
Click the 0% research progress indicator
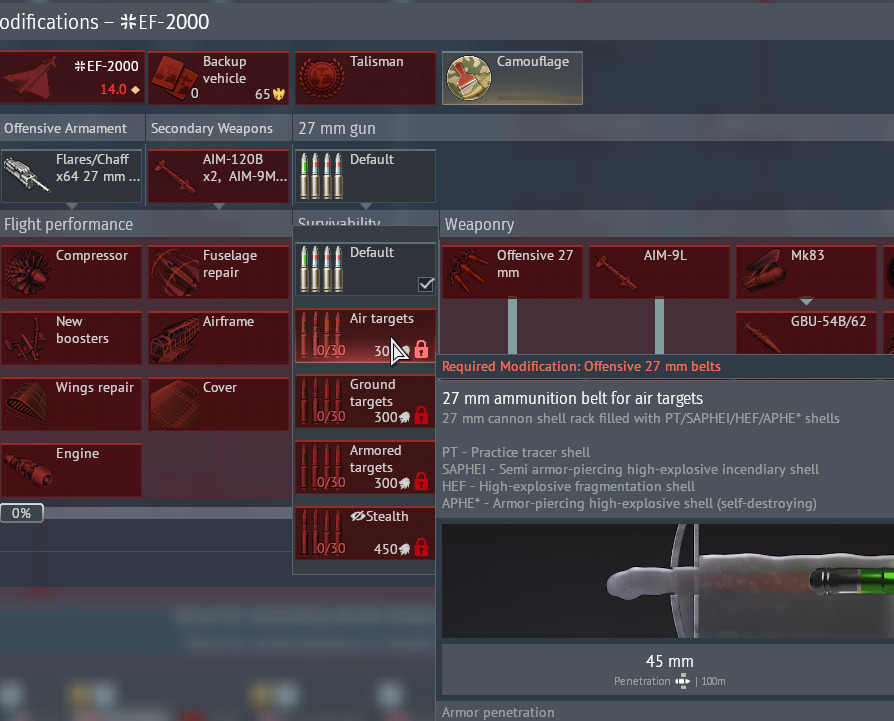[22, 513]
